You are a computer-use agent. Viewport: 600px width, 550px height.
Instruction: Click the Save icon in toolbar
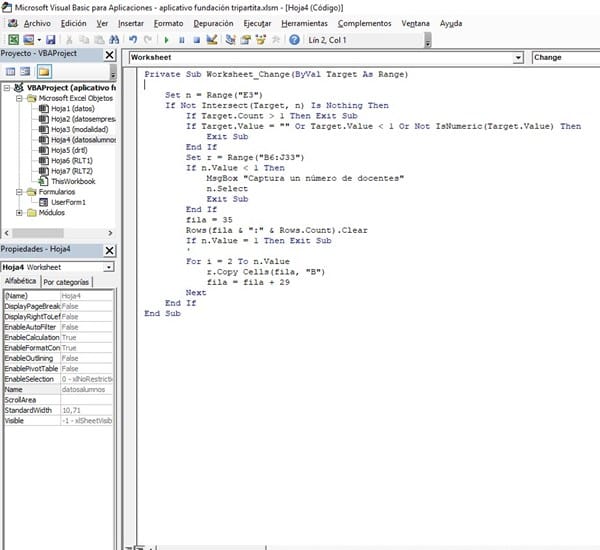pos(48,39)
